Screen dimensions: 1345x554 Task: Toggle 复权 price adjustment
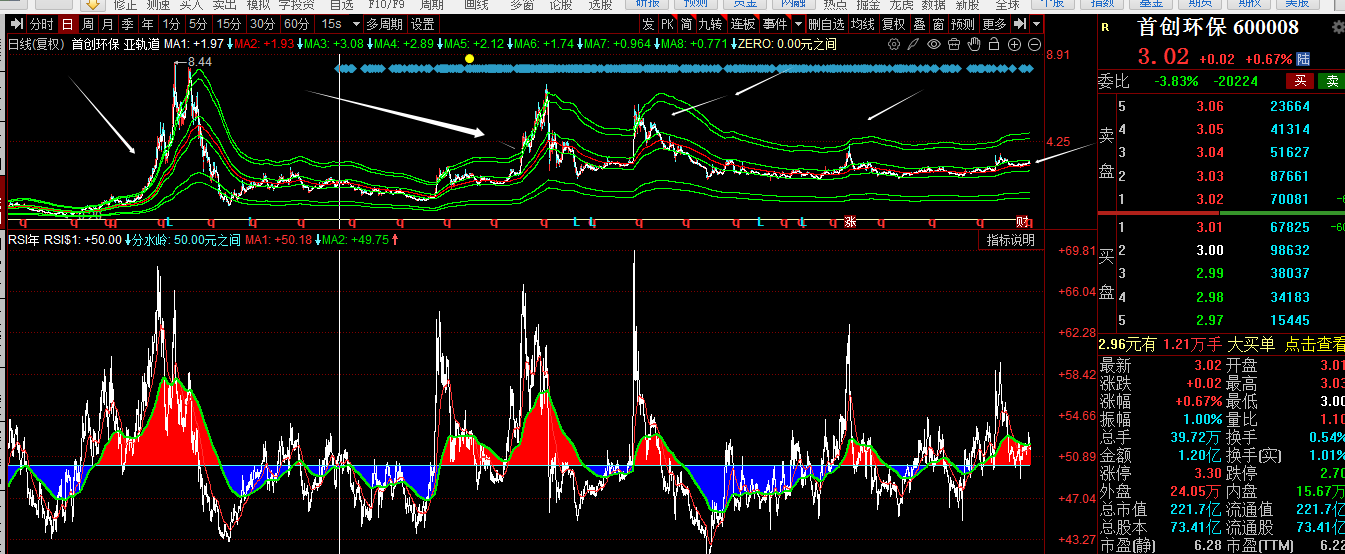894,23
